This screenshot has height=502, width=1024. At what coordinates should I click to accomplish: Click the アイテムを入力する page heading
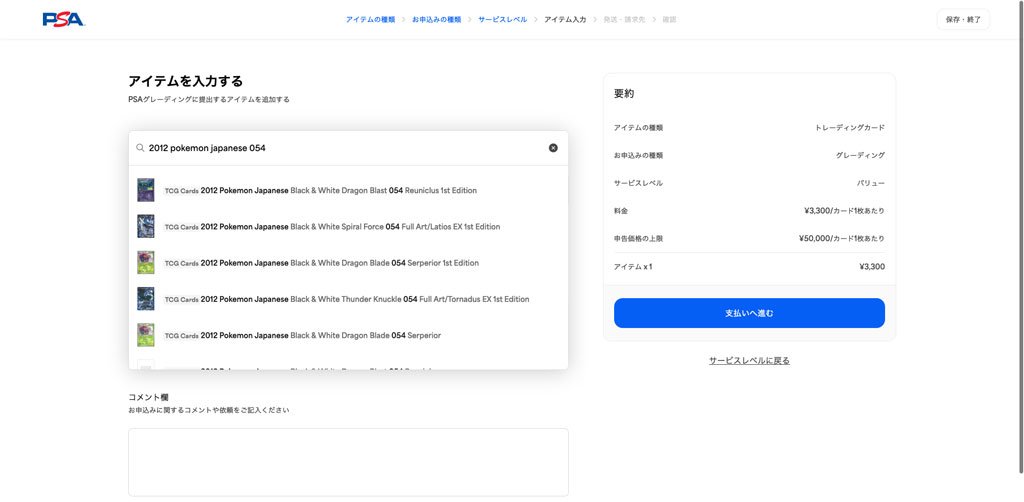[x=185, y=82]
